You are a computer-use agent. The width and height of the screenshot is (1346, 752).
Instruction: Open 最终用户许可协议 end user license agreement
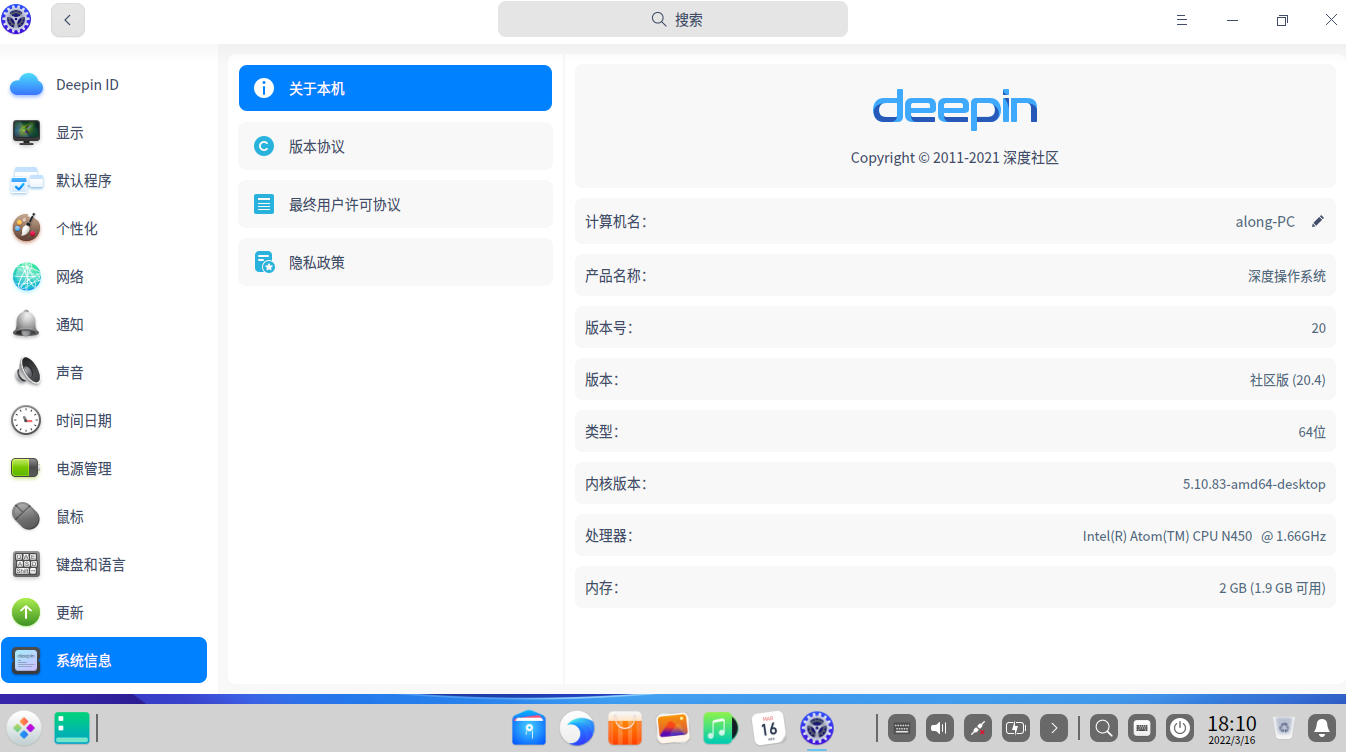[x=395, y=204]
